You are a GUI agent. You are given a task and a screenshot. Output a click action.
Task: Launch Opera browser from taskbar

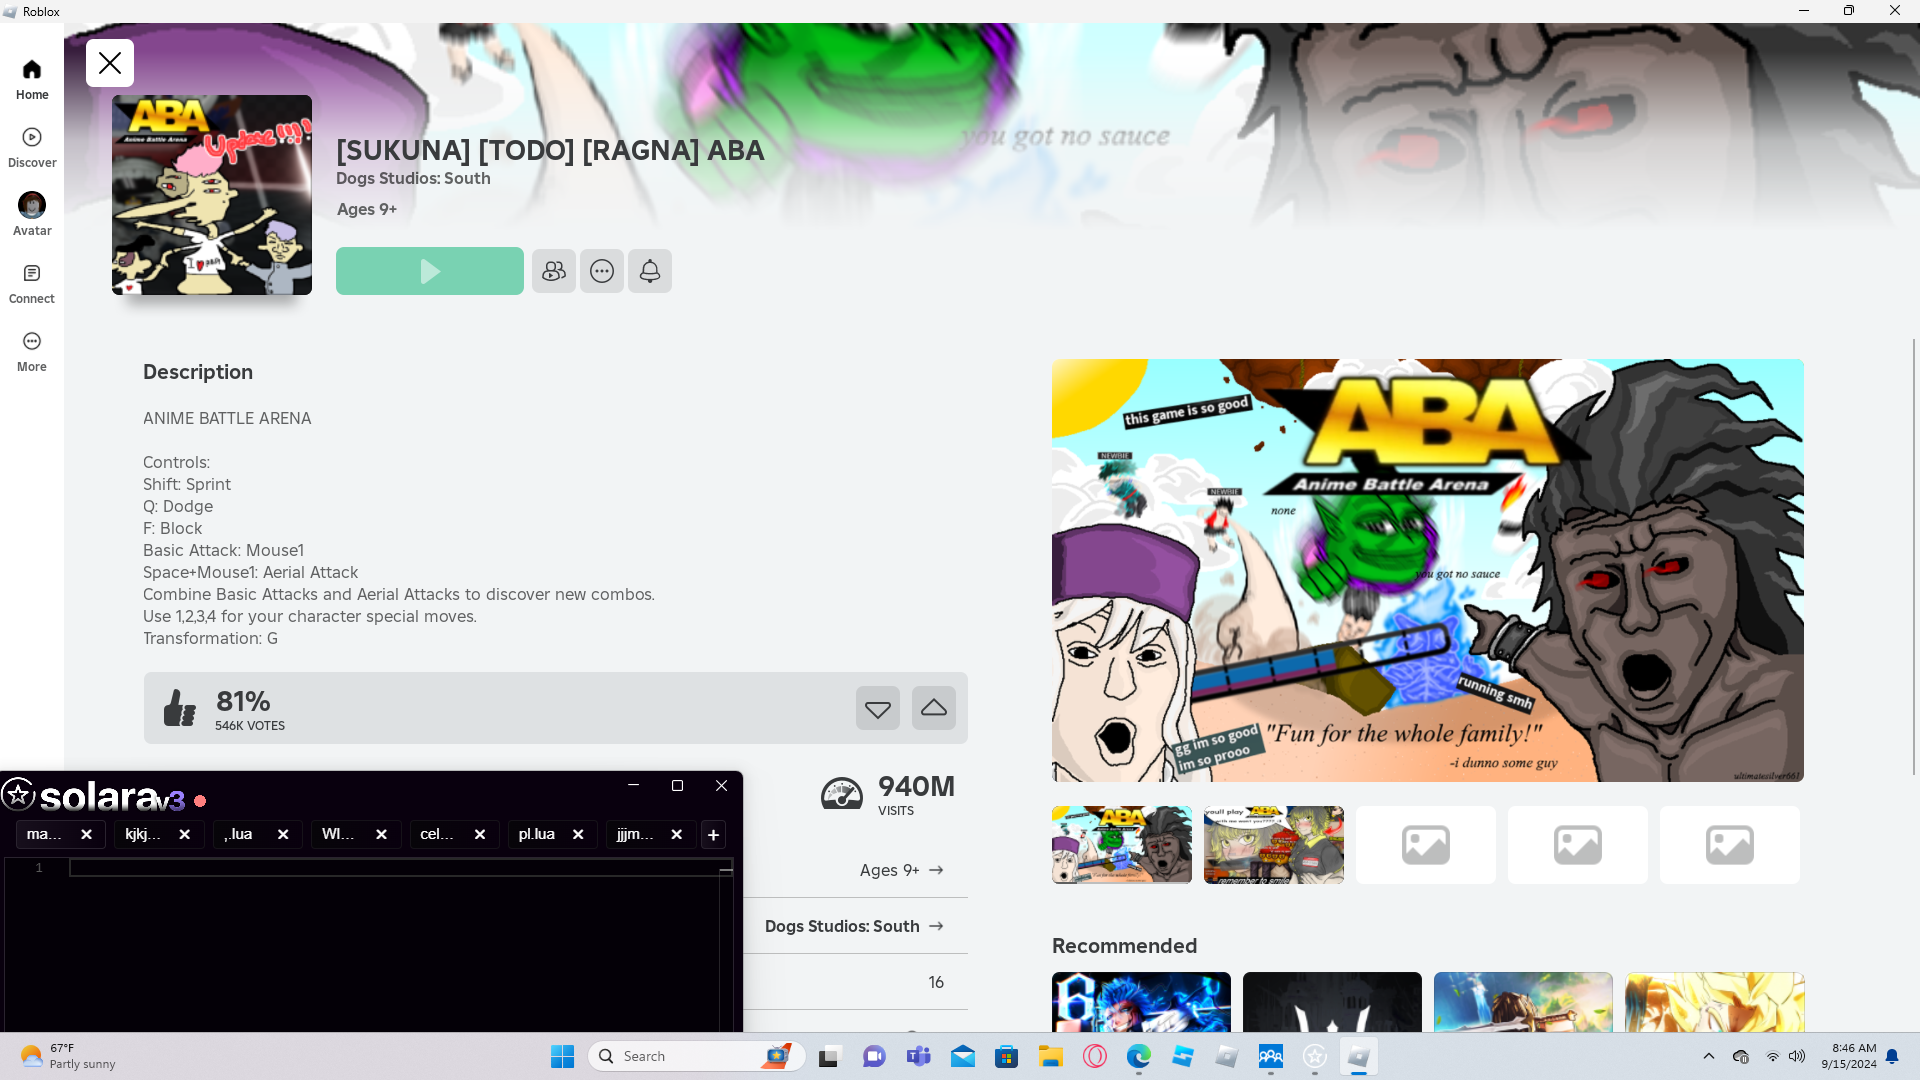tap(1095, 1056)
